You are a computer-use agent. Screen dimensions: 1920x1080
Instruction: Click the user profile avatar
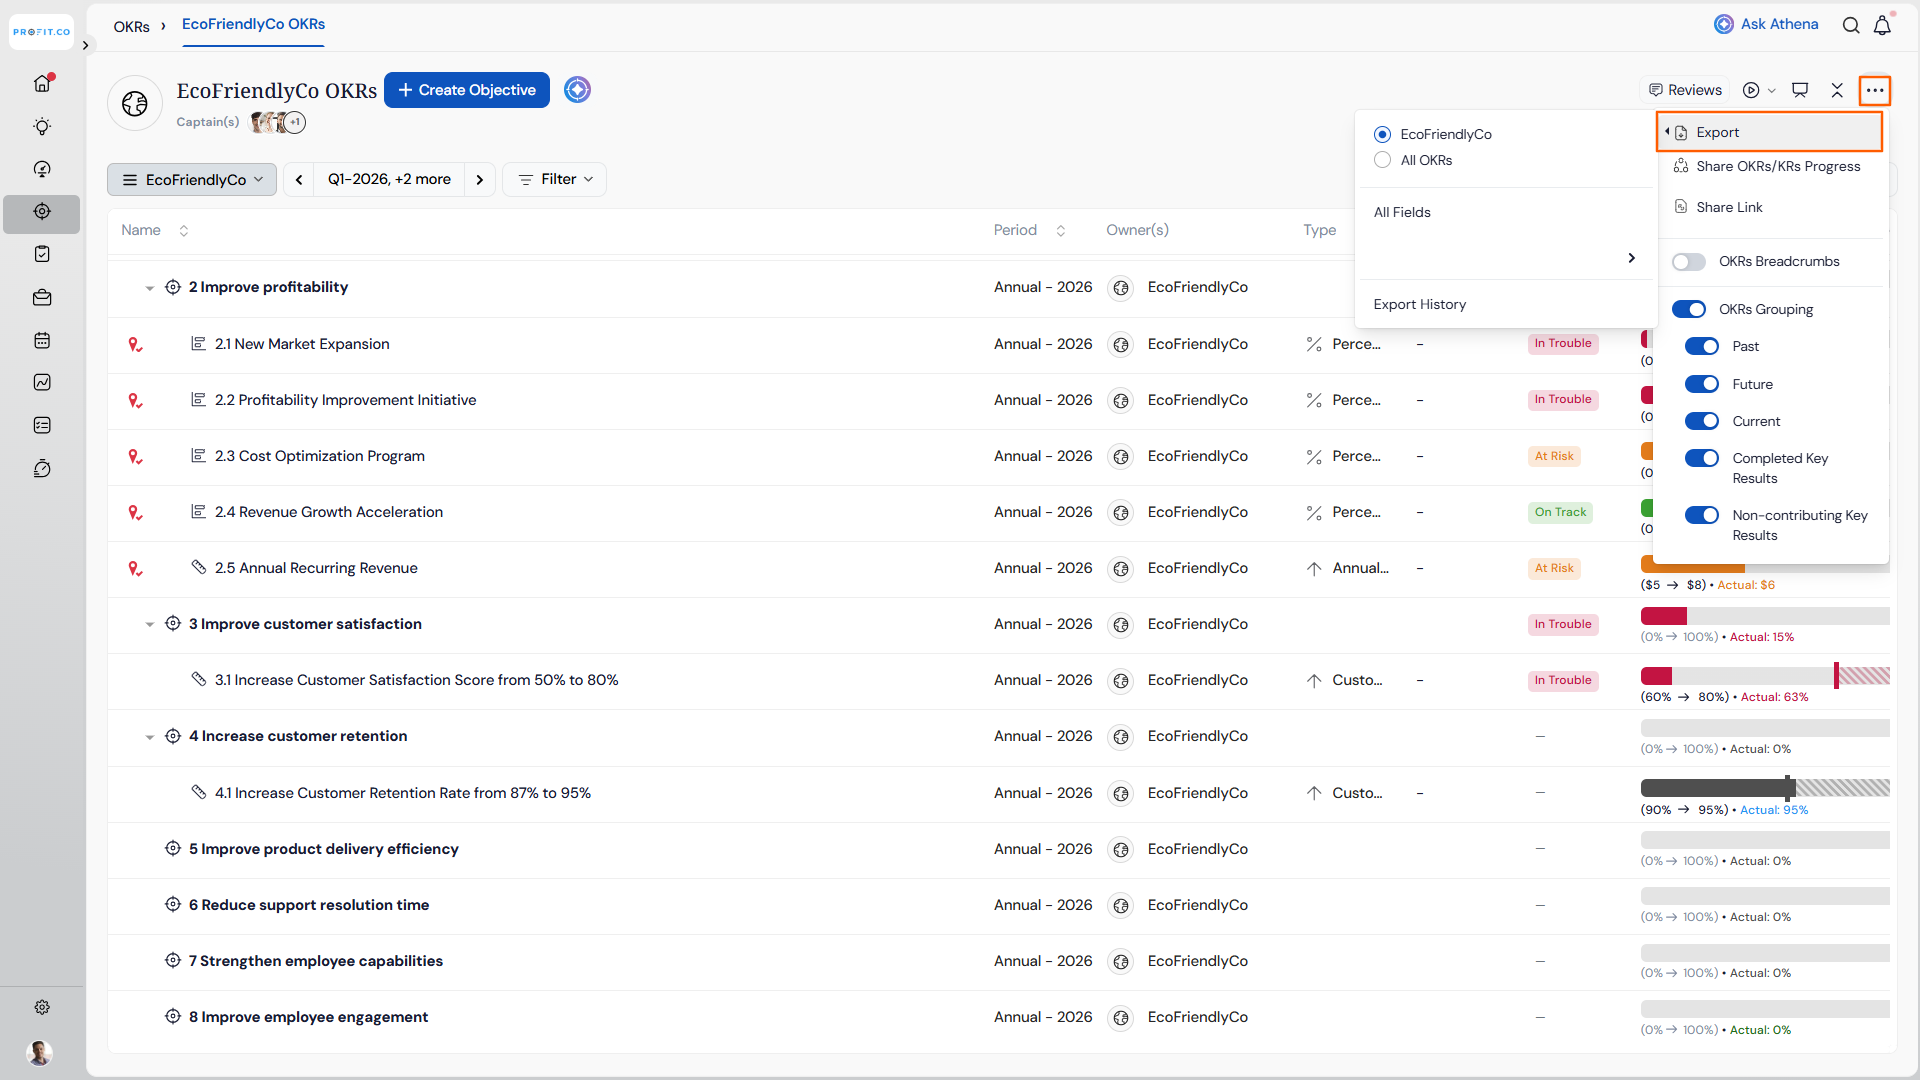39,1052
